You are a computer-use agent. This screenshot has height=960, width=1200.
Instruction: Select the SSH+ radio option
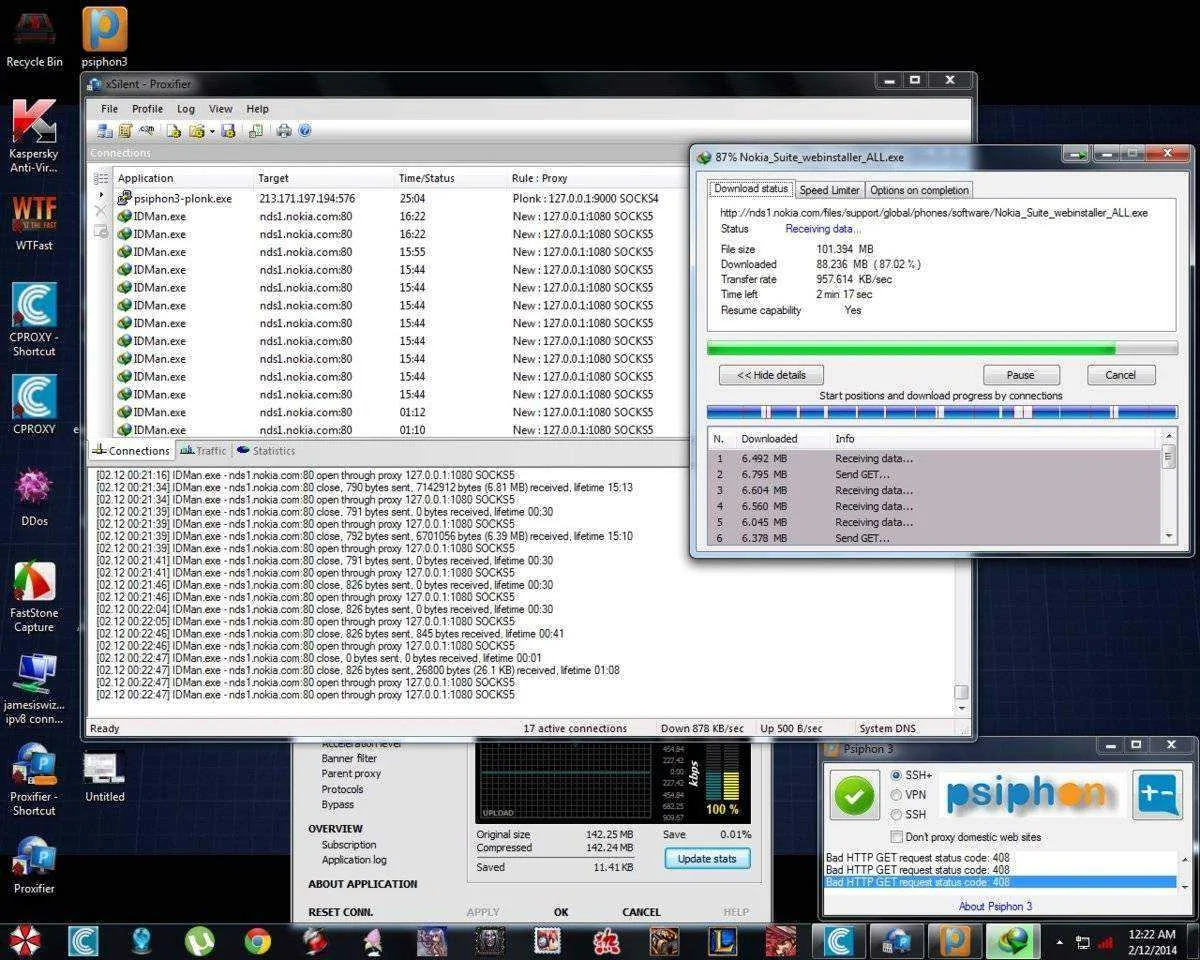[x=896, y=775]
